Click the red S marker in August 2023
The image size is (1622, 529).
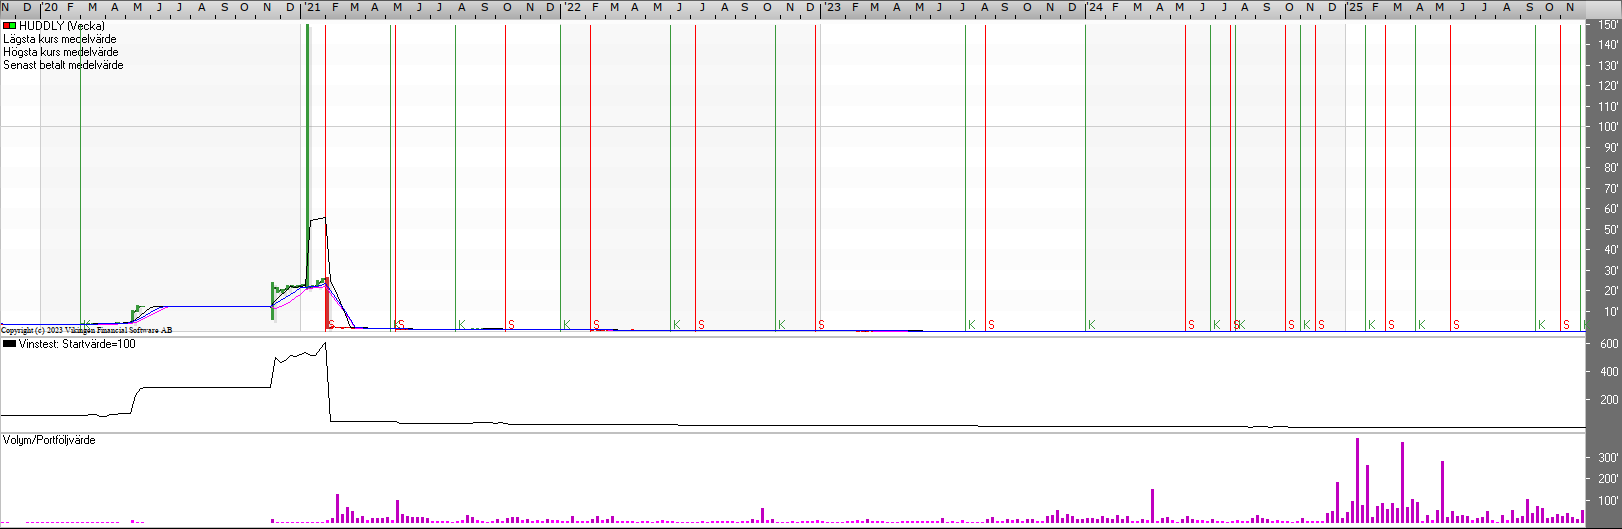pos(991,325)
